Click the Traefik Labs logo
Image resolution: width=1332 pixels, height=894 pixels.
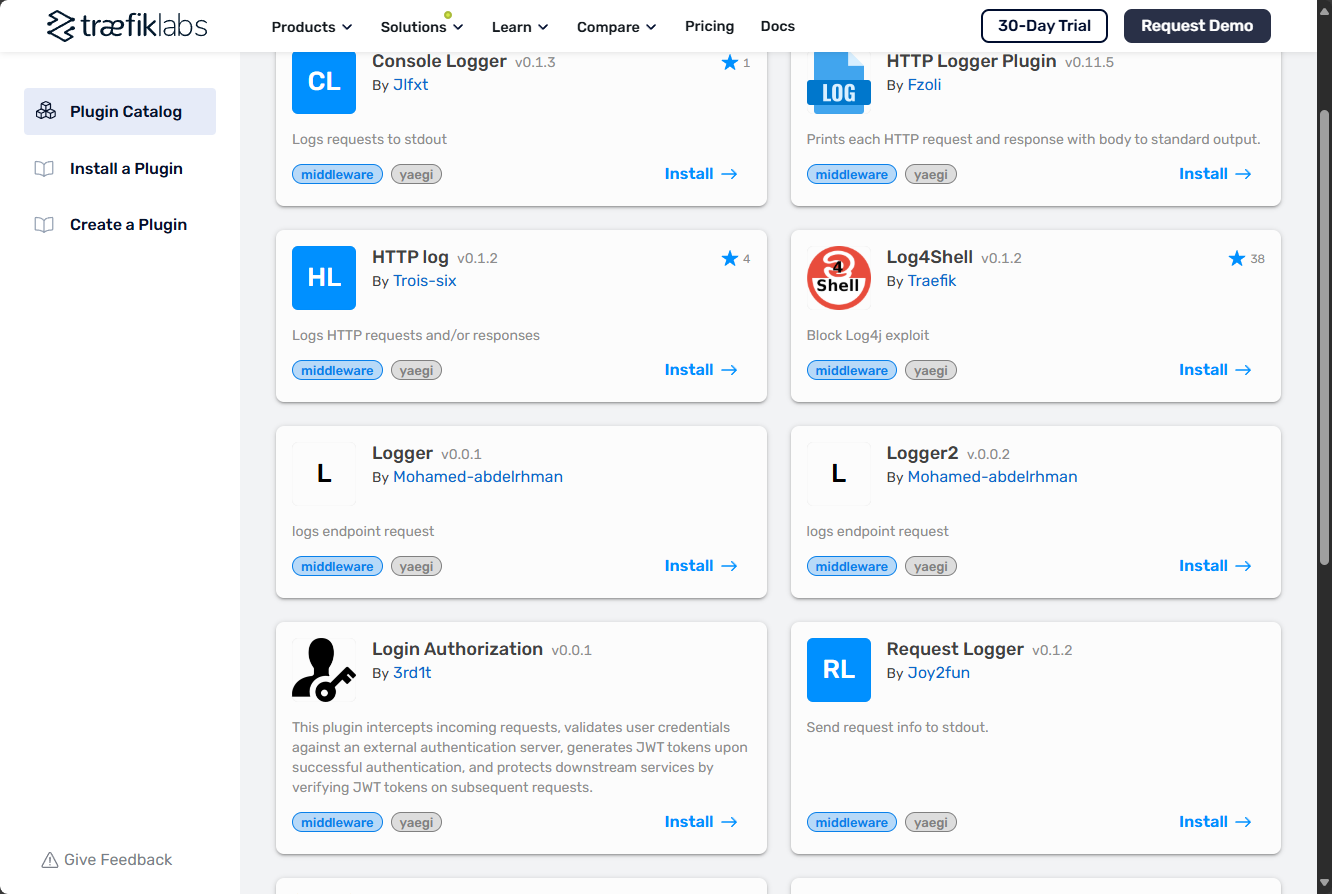[127, 26]
